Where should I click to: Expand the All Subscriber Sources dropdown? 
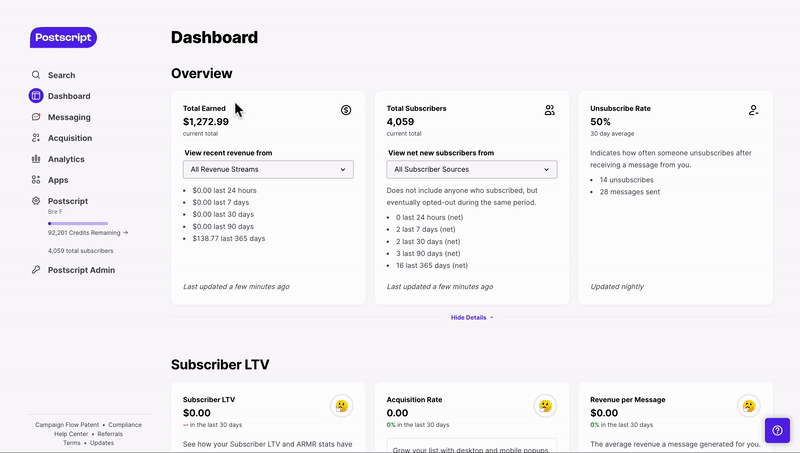[x=471, y=170]
